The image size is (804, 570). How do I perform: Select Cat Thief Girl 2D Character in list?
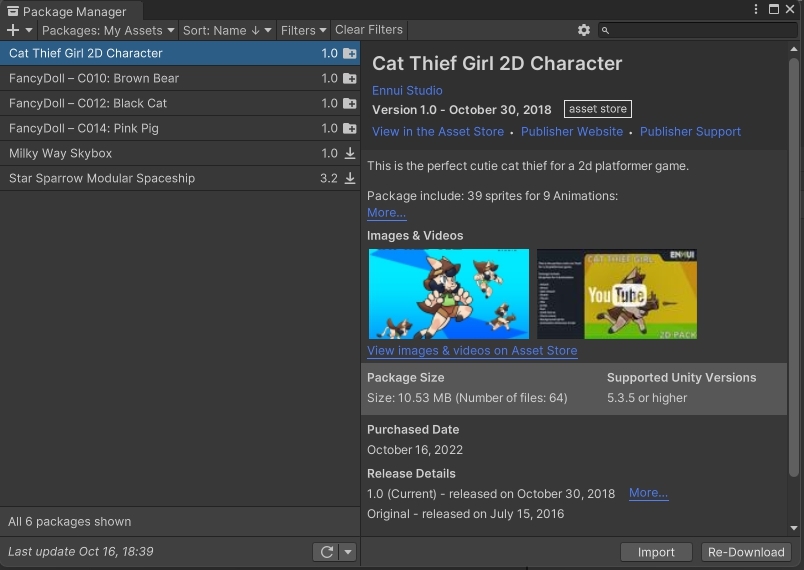coord(179,53)
